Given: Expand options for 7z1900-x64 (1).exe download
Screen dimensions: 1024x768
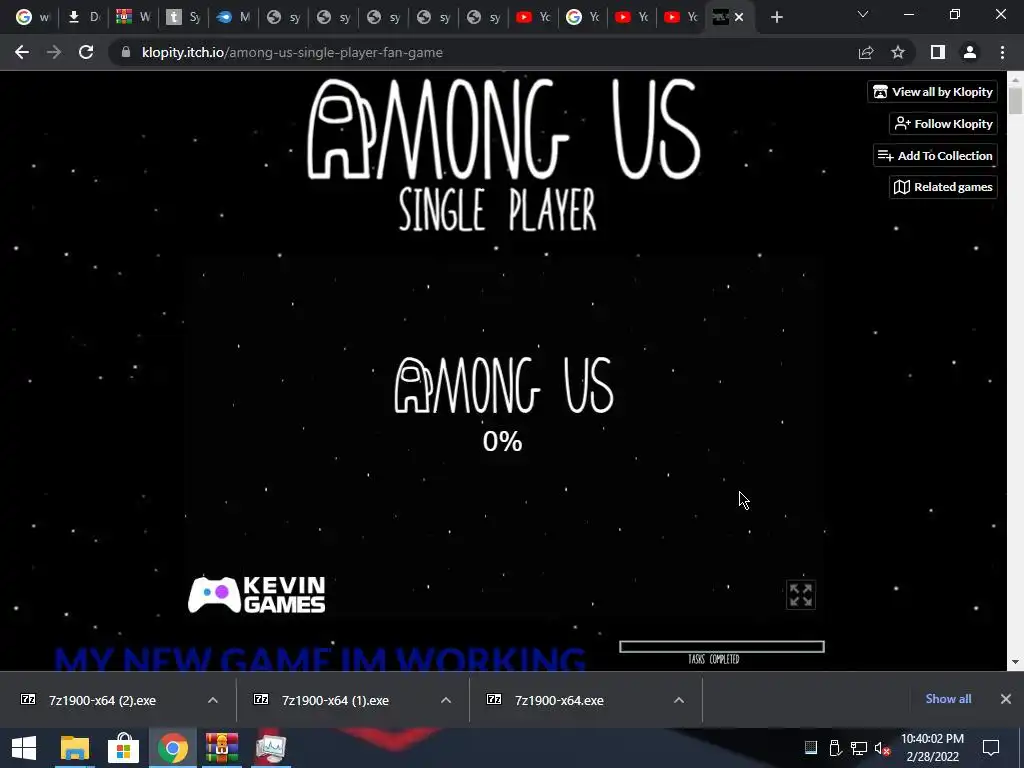Looking at the screenshot, I should tap(446, 700).
